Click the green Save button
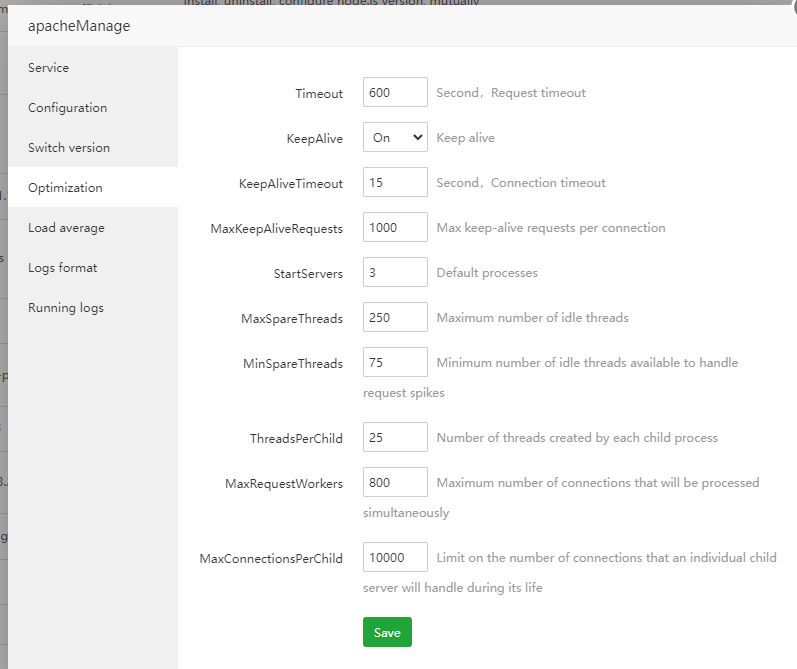Screen dimensions: 797x669 (387, 632)
